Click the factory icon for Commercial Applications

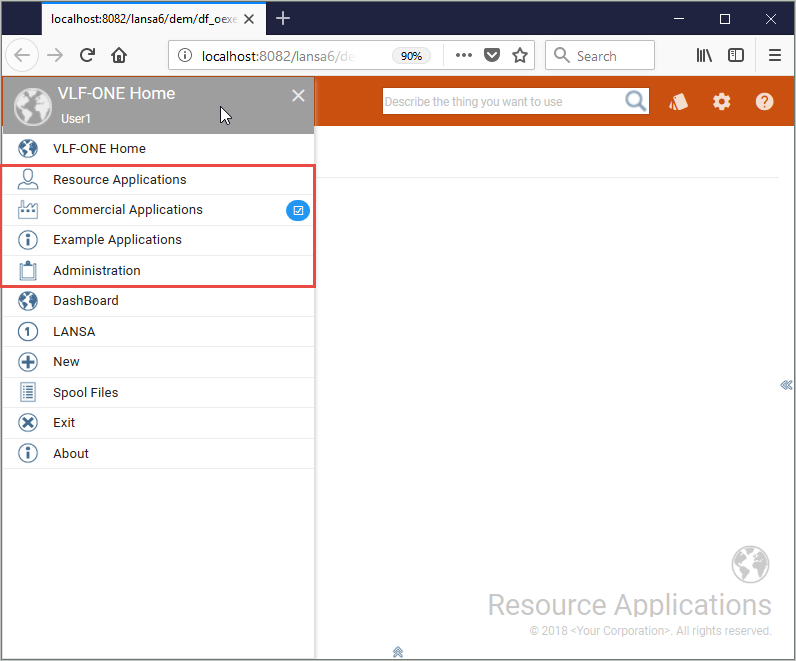point(28,210)
